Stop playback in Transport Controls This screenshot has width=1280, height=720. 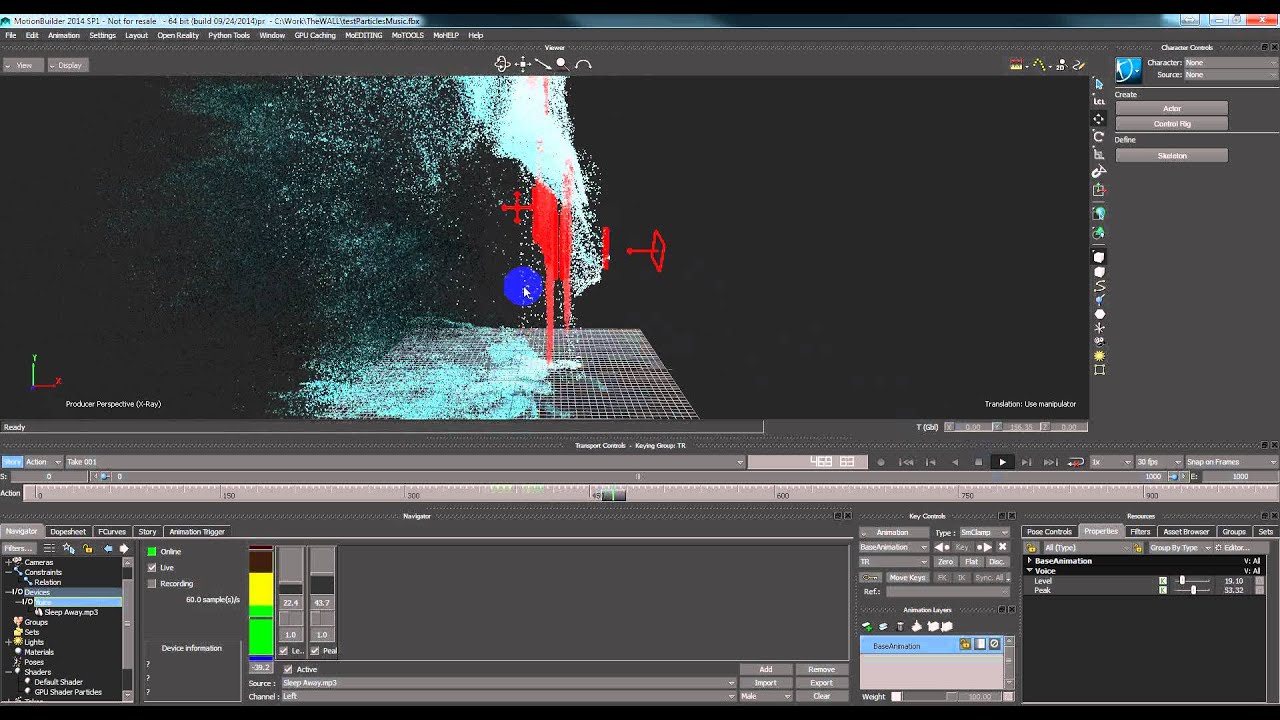978,462
